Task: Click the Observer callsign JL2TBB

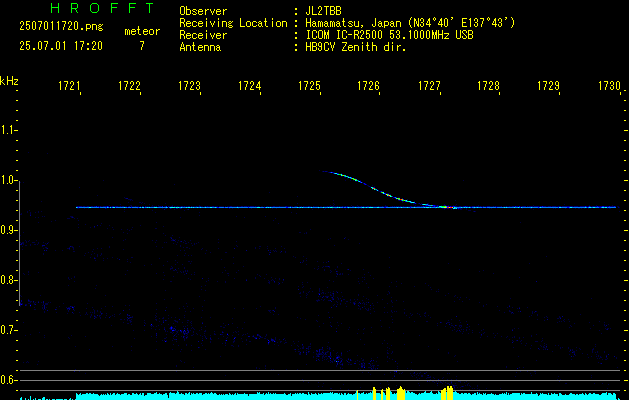Action: click(x=323, y=11)
